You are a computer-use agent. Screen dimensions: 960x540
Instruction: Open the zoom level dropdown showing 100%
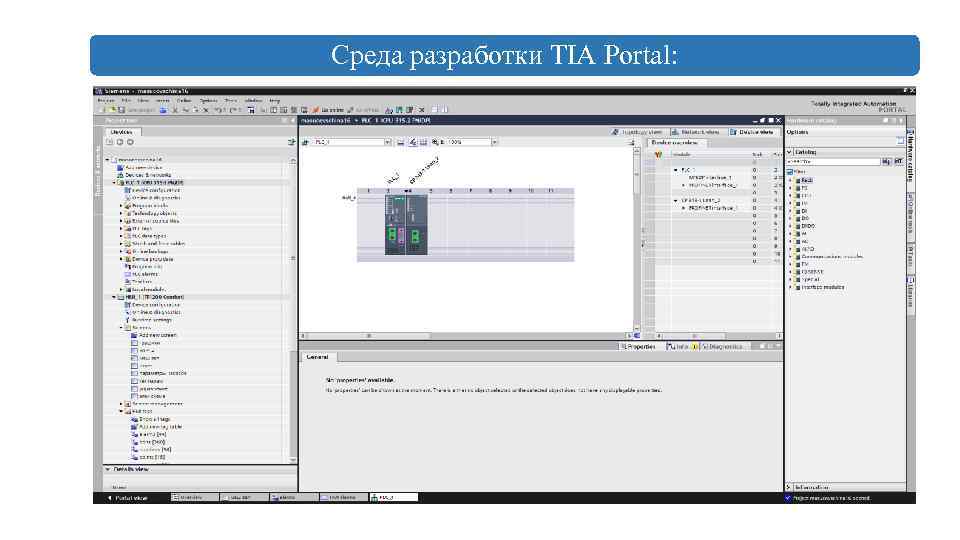click(x=494, y=142)
